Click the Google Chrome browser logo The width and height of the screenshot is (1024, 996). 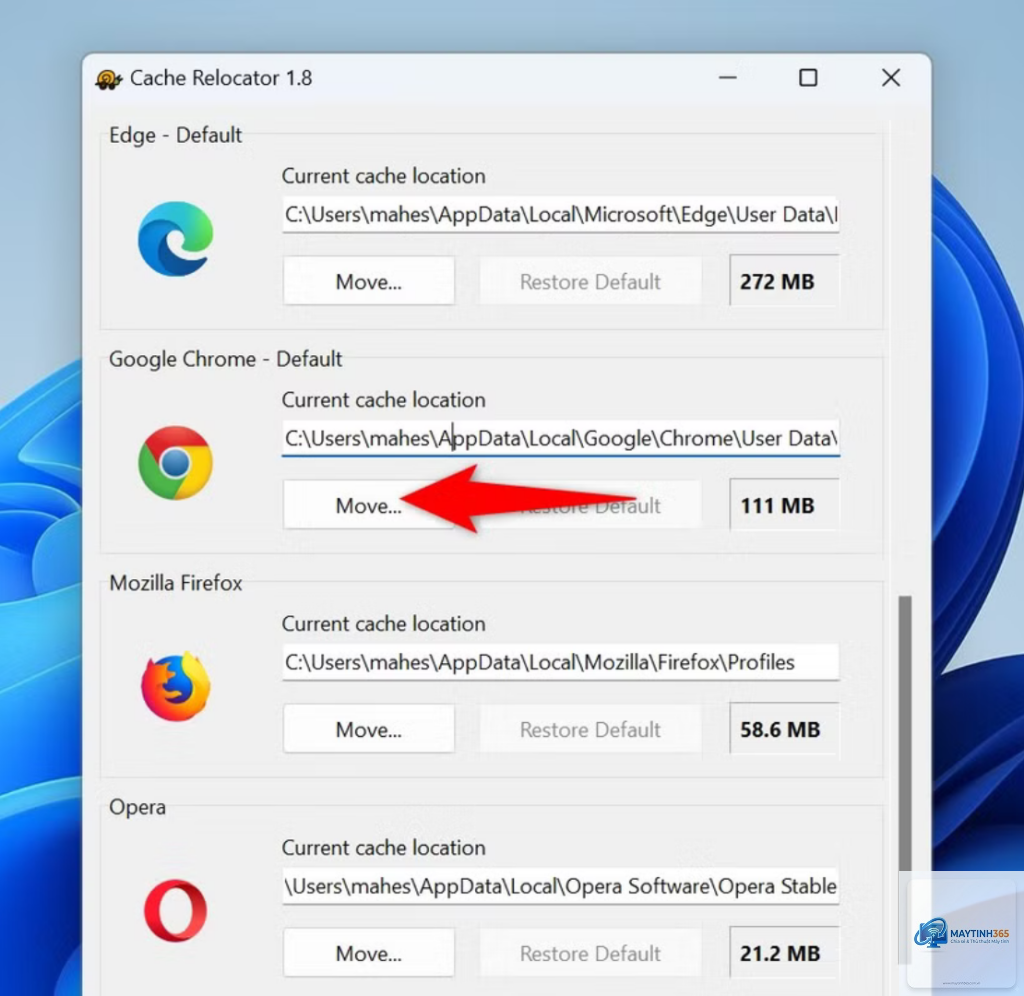pyautogui.click(x=176, y=463)
